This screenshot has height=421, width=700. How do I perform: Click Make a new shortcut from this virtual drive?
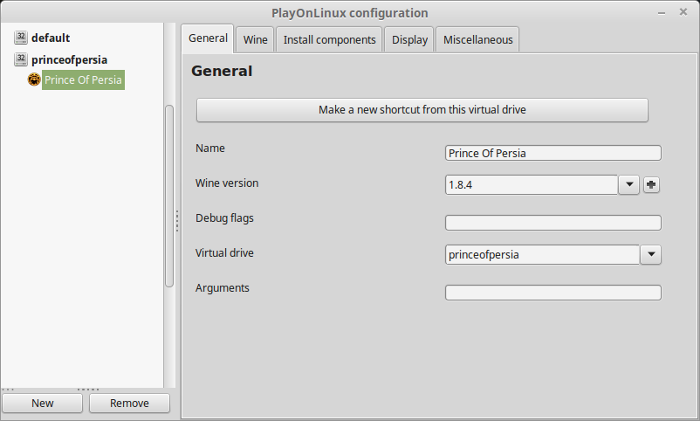(422, 110)
